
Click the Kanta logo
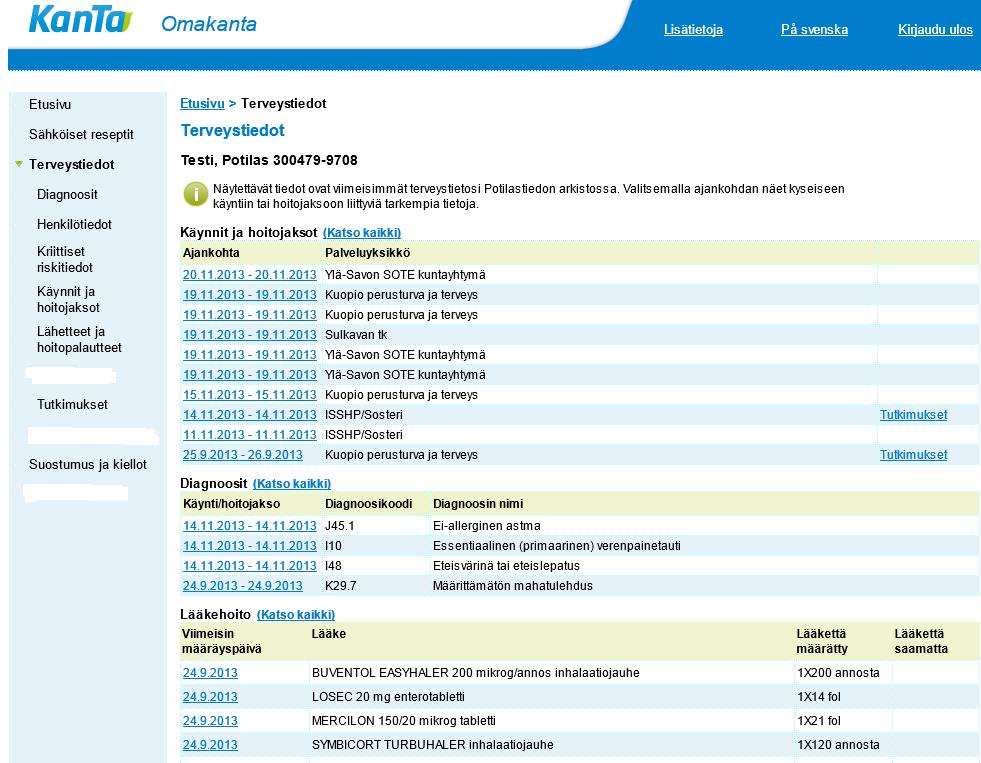pyautogui.click(x=81, y=19)
